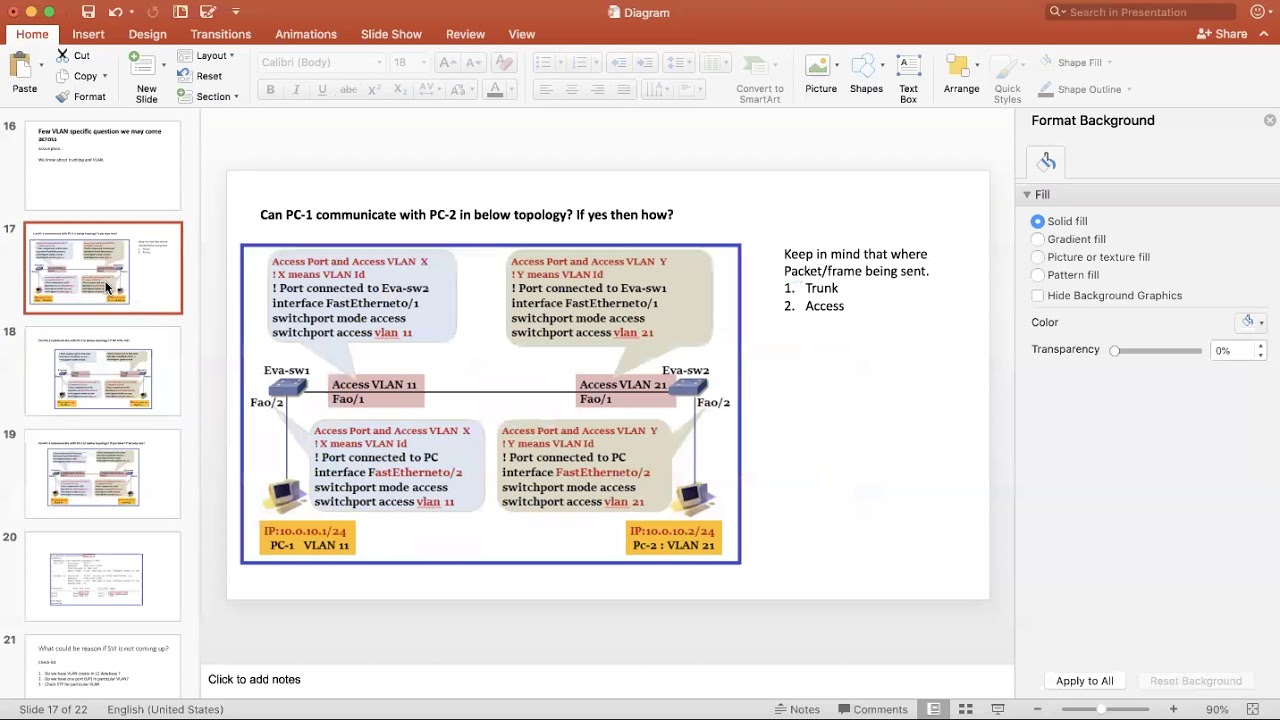The image size is (1280, 720).
Task: Click Apply to All button
Action: point(1085,681)
